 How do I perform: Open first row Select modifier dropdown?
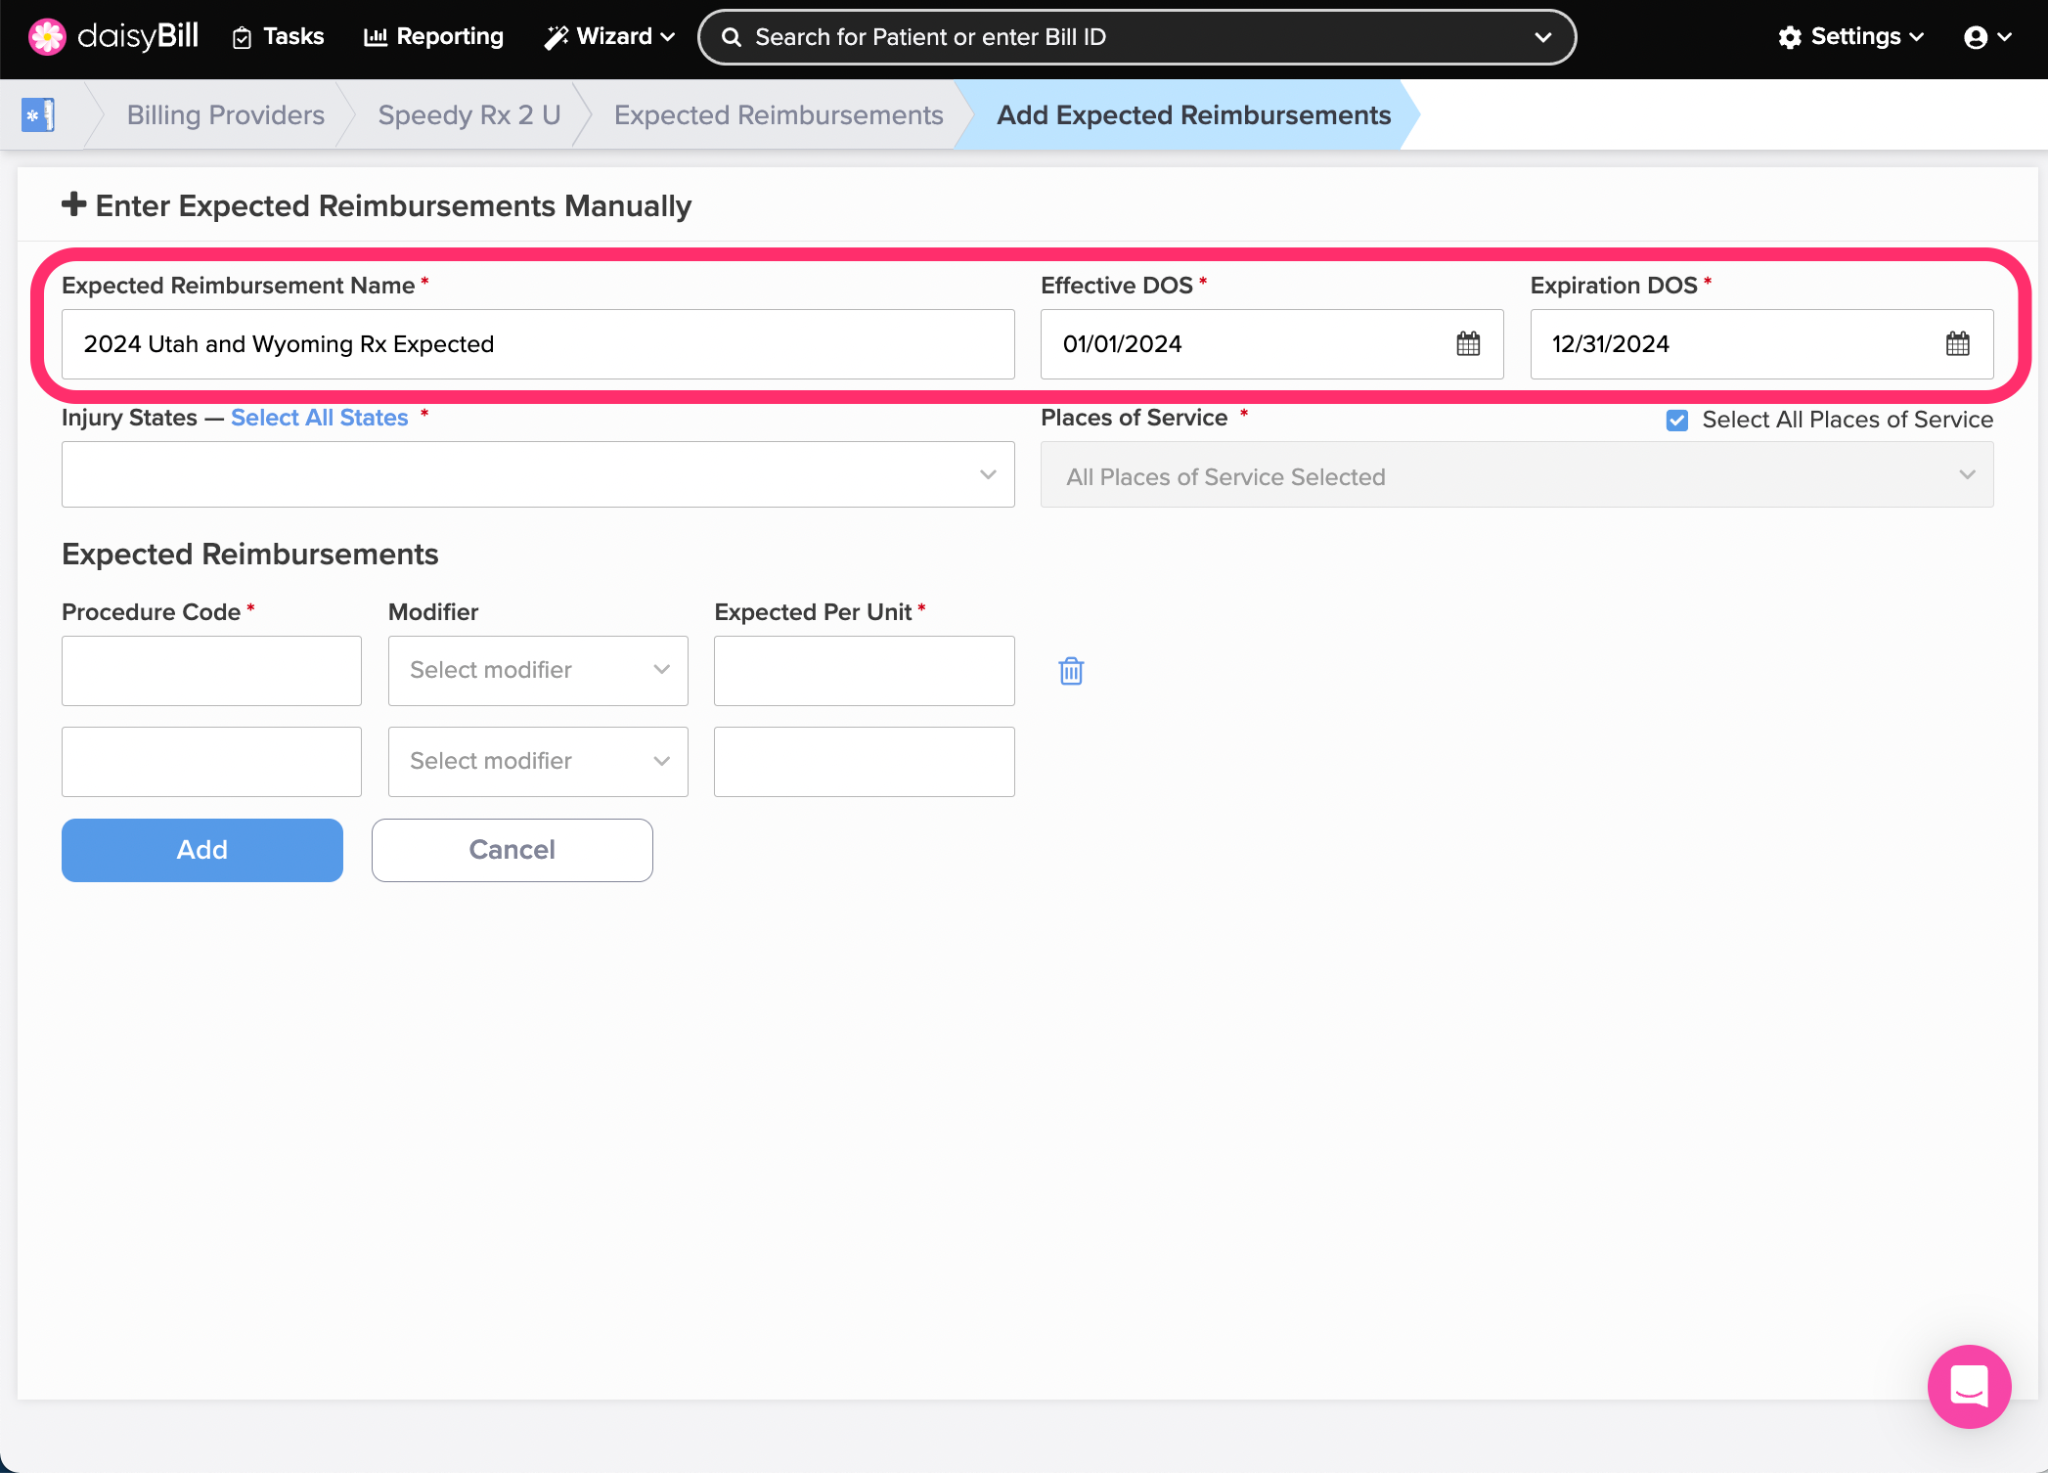[x=538, y=670]
